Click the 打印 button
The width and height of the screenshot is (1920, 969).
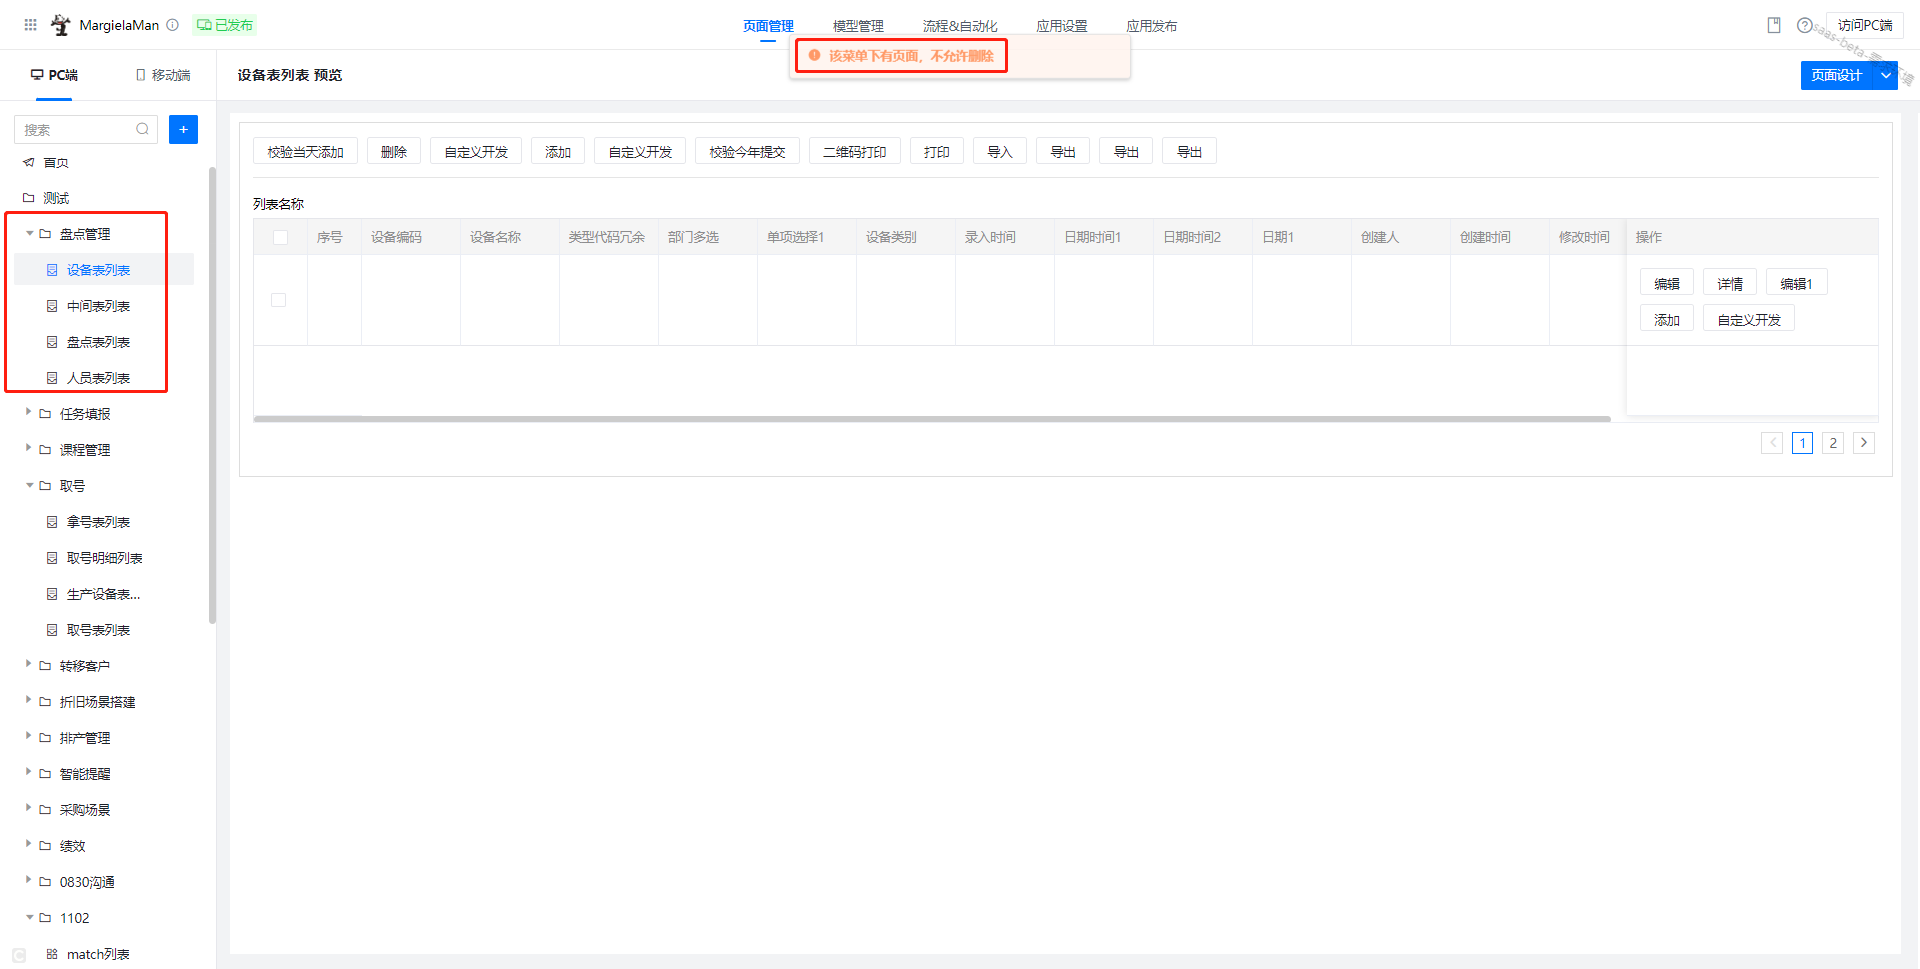(x=937, y=152)
